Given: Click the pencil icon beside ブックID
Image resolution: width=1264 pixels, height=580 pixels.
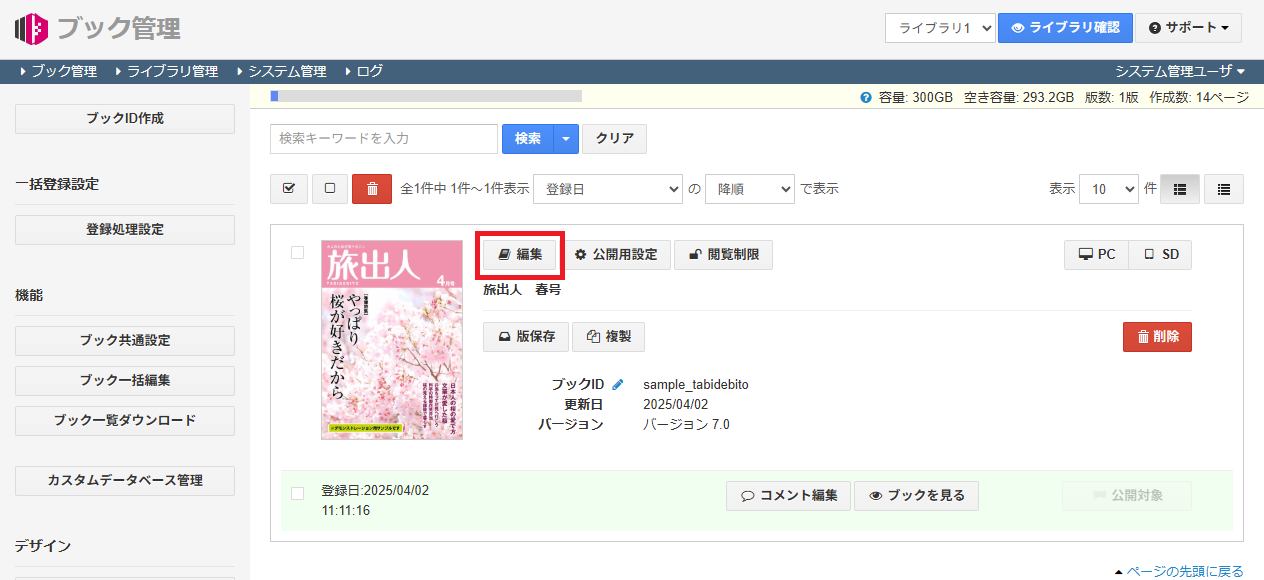Looking at the screenshot, I should pos(618,385).
